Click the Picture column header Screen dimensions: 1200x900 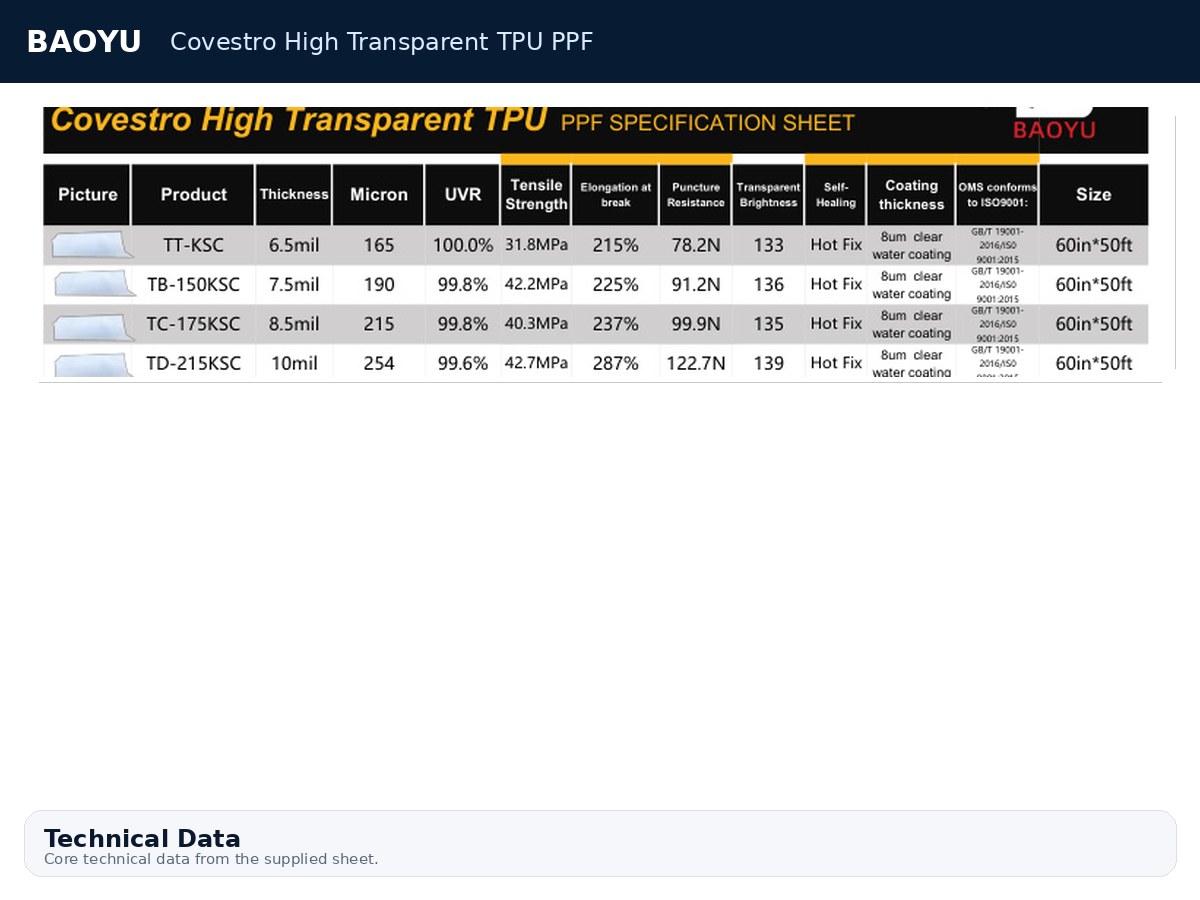87,194
